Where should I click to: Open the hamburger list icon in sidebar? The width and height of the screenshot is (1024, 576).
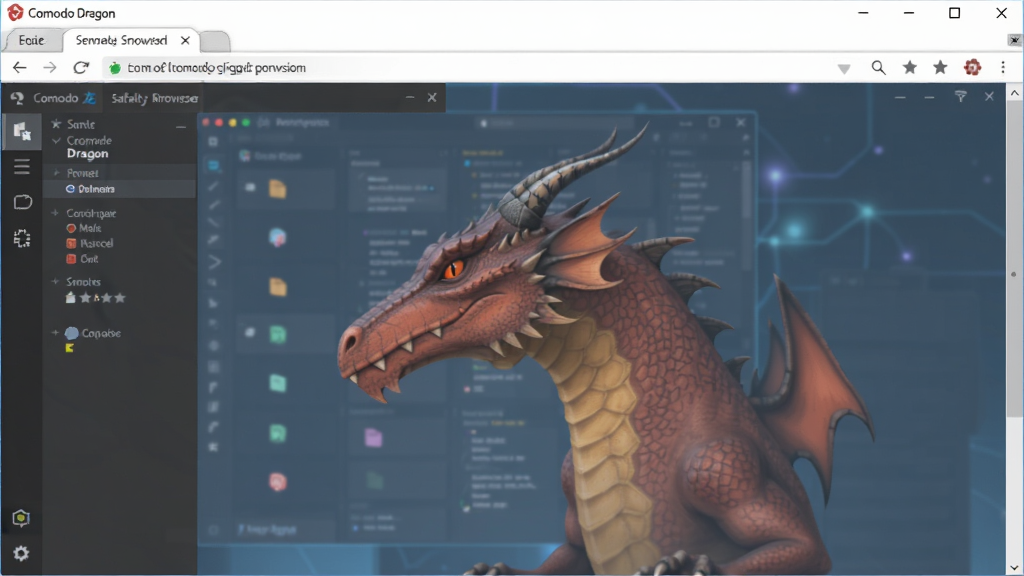click(22, 167)
